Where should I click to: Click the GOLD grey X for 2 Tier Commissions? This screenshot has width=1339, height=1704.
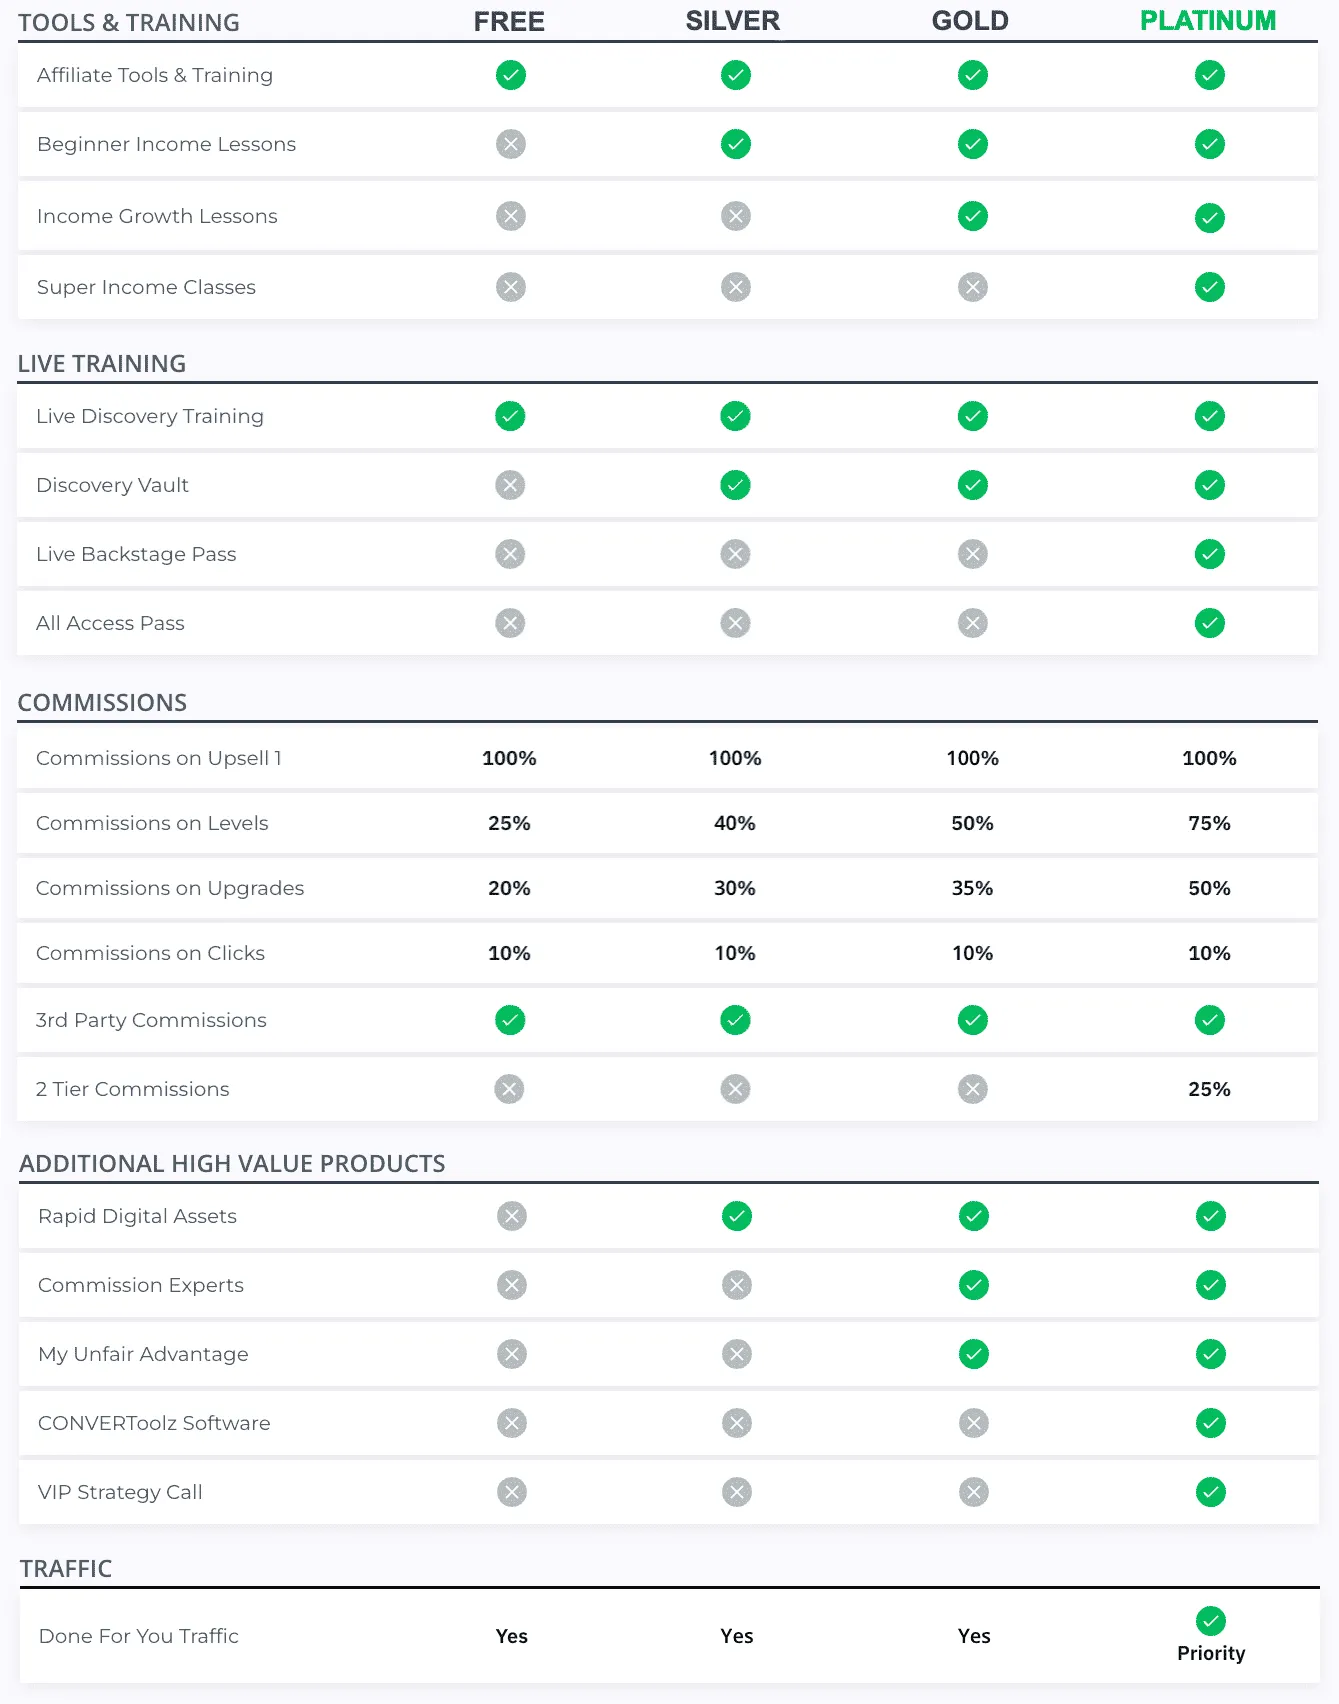pyautogui.click(x=973, y=1089)
